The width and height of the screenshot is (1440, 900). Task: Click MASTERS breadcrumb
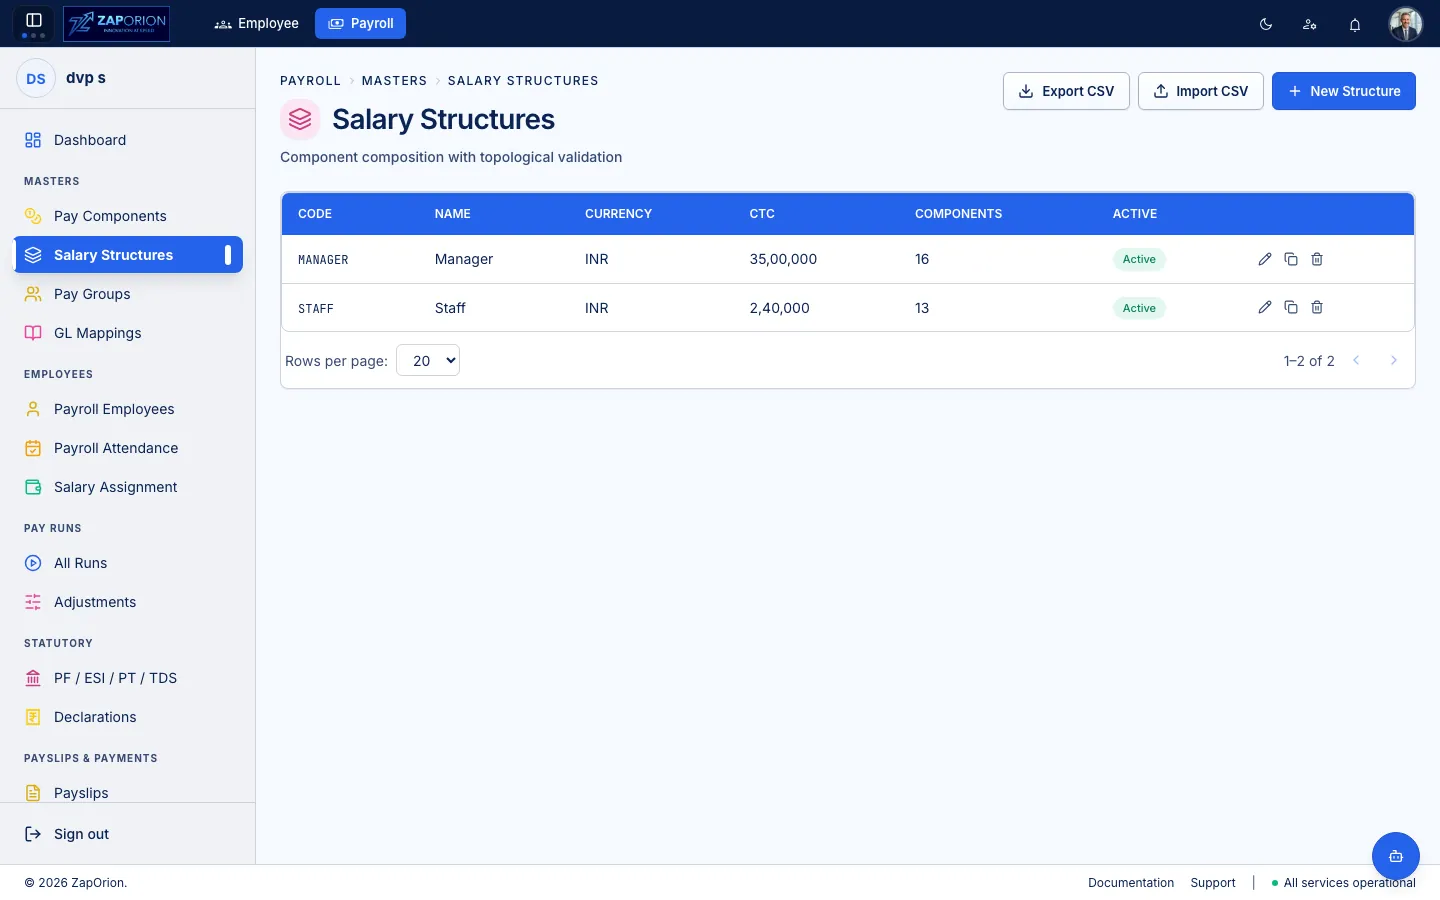[394, 81]
